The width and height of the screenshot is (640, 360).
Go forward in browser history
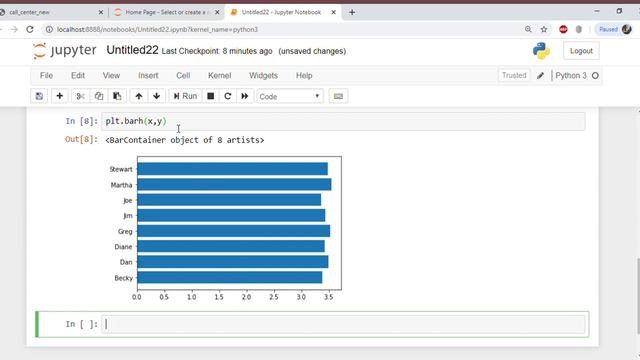pos(14,29)
